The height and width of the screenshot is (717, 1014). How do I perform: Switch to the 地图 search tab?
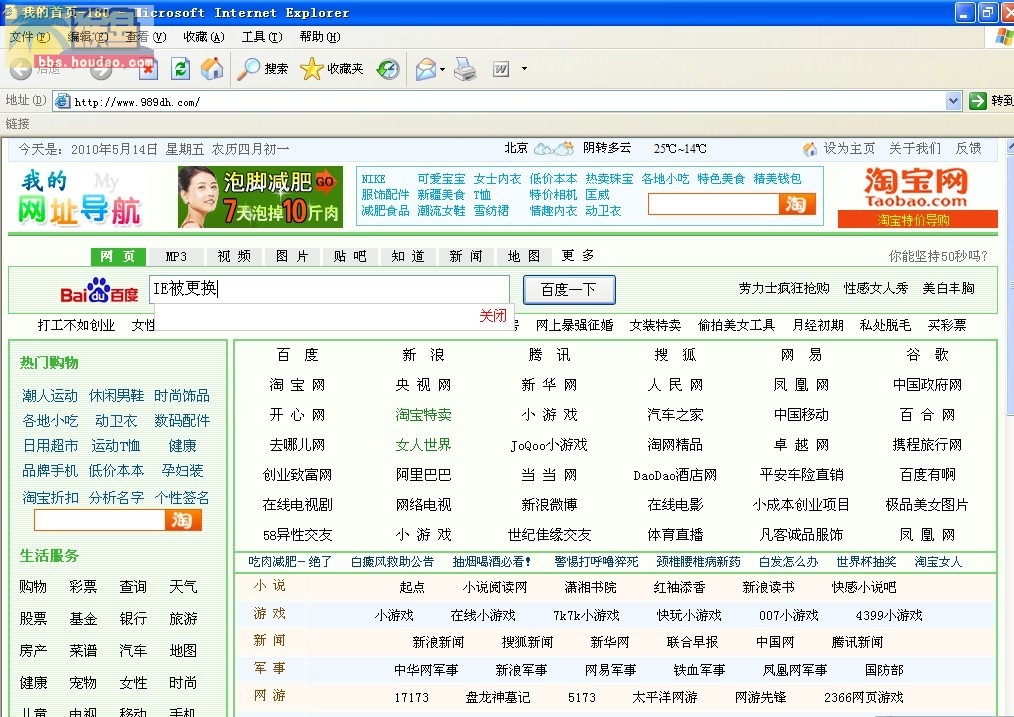[524, 257]
